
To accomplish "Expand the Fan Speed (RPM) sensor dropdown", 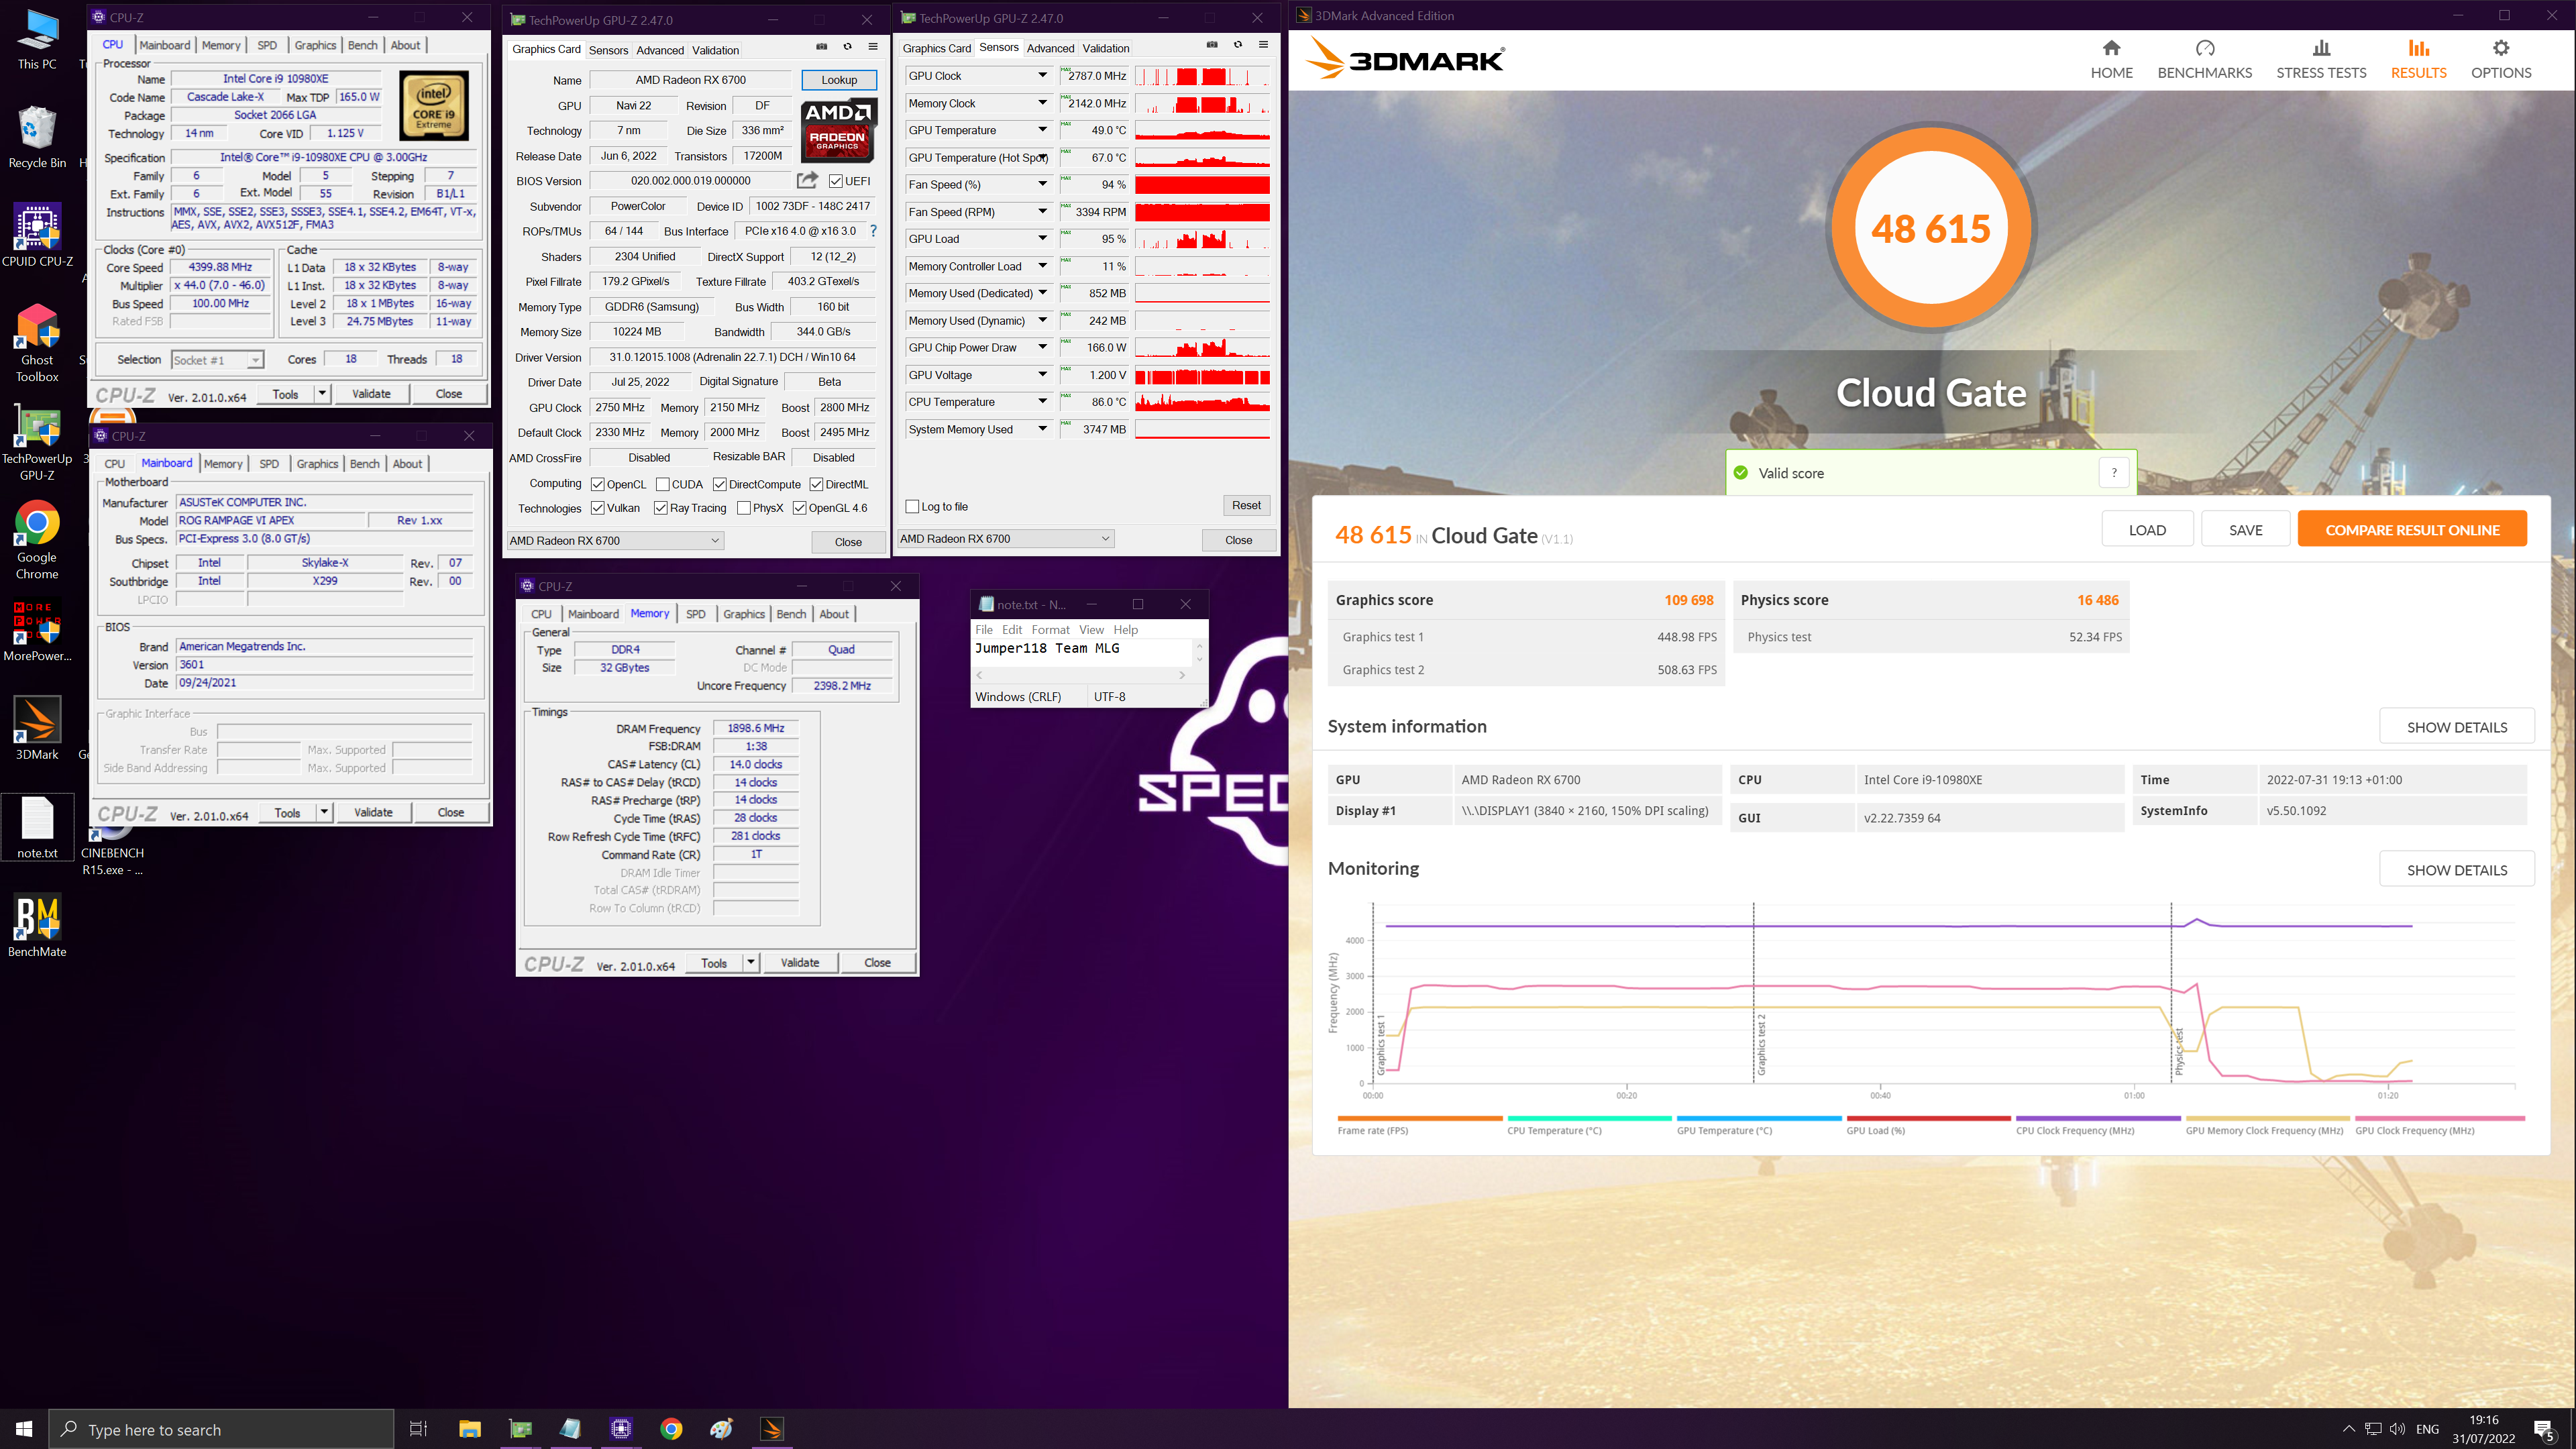I will (1042, 212).
